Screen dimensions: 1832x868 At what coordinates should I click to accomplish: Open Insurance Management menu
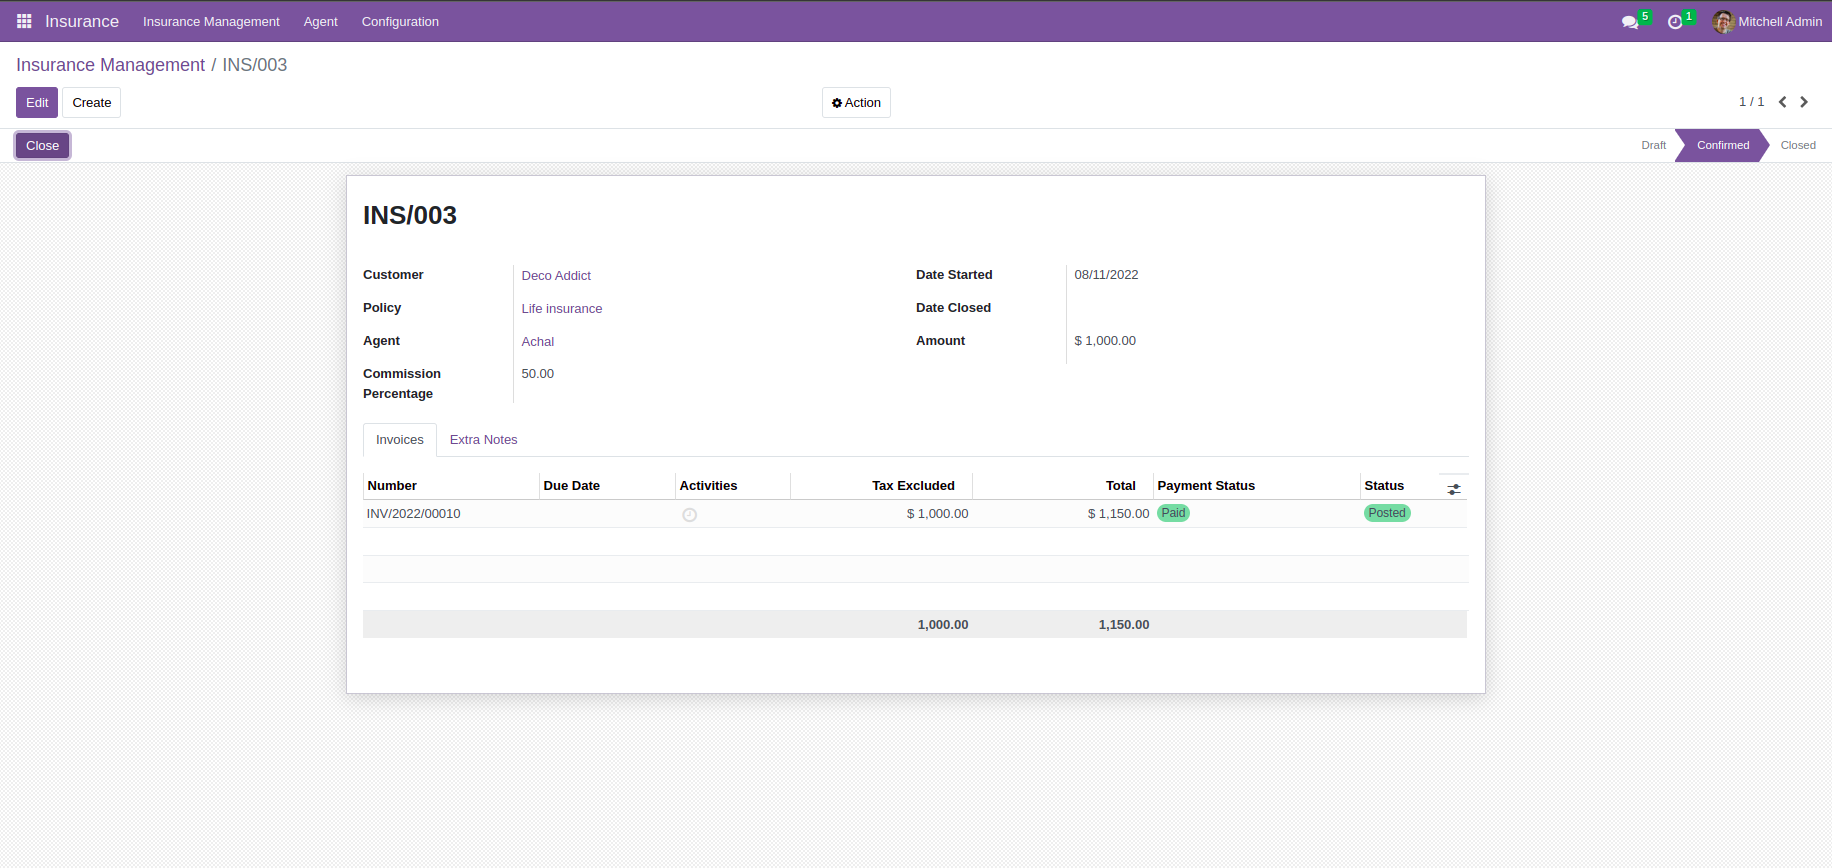click(211, 21)
